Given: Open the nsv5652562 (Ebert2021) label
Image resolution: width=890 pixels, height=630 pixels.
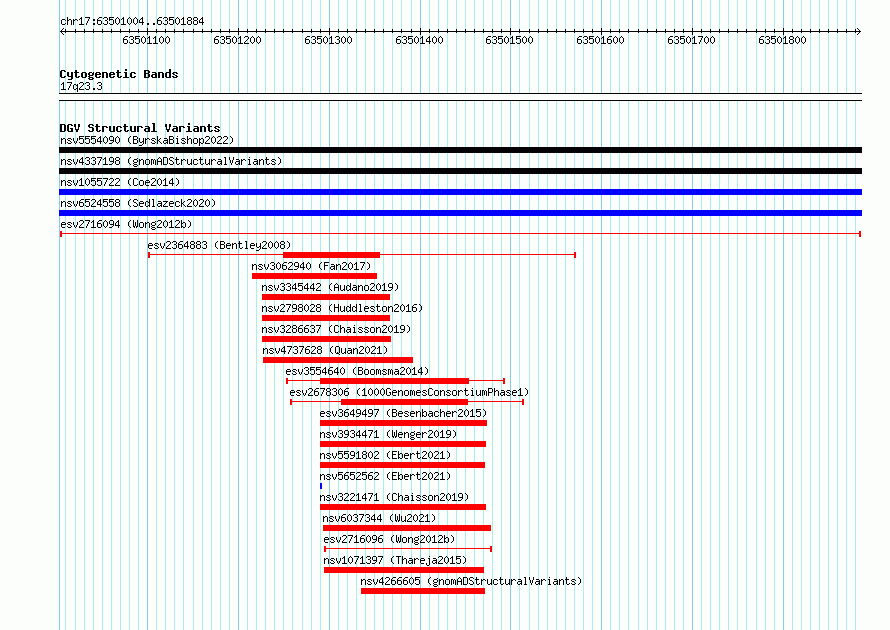Looking at the screenshot, I should coord(385,476).
